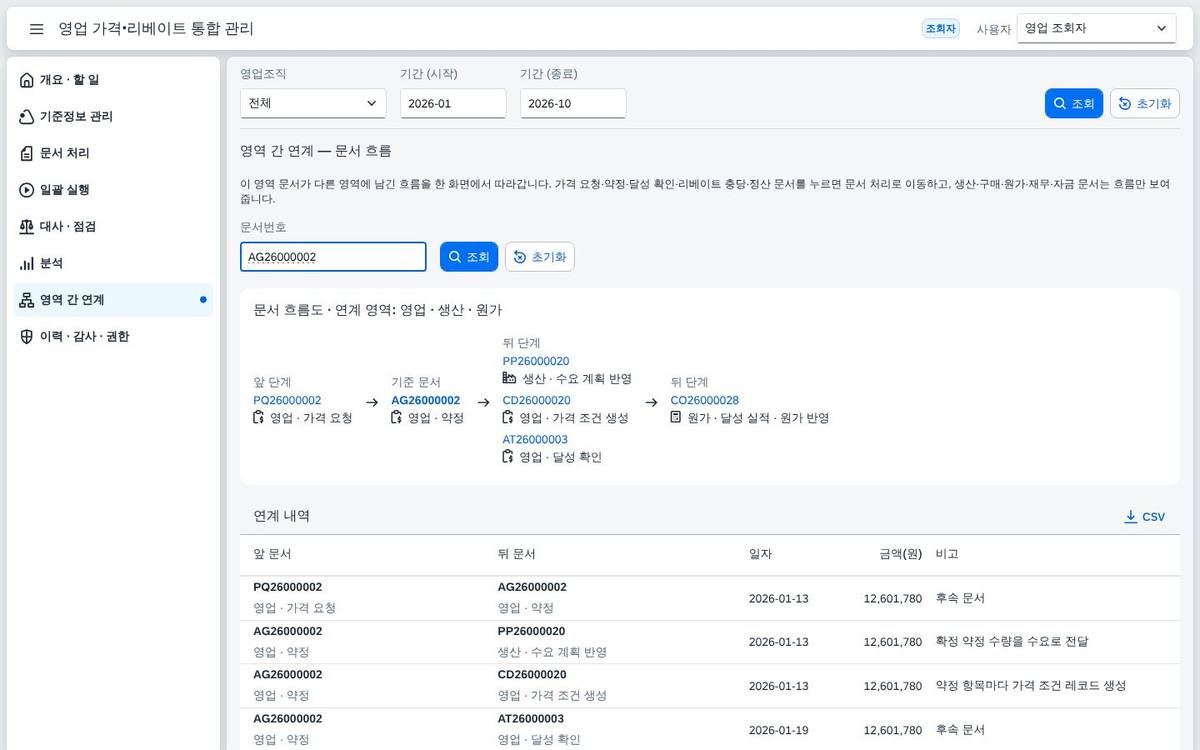Viewport: 1200px width, 750px height.
Task: Go to 기준정보 관리 menu
Action: tap(113, 117)
